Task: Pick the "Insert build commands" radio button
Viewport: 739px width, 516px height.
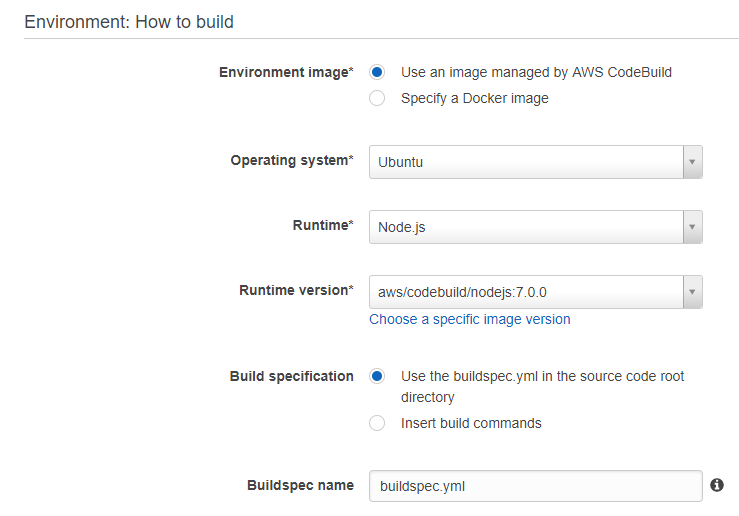Action: (377, 423)
